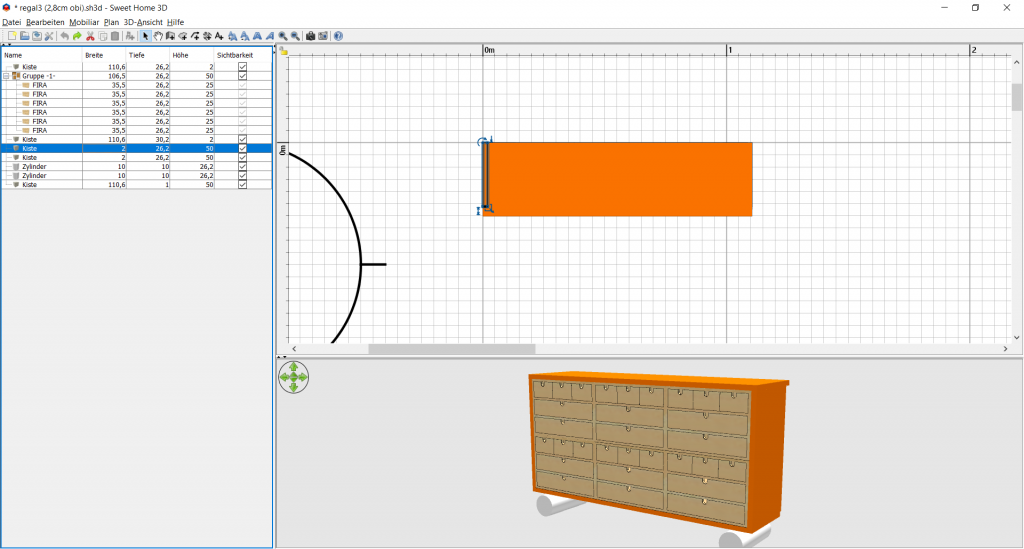Click the Sichtbarkeit column header
This screenshot has width=1024, height=549.
click(234, 55)
